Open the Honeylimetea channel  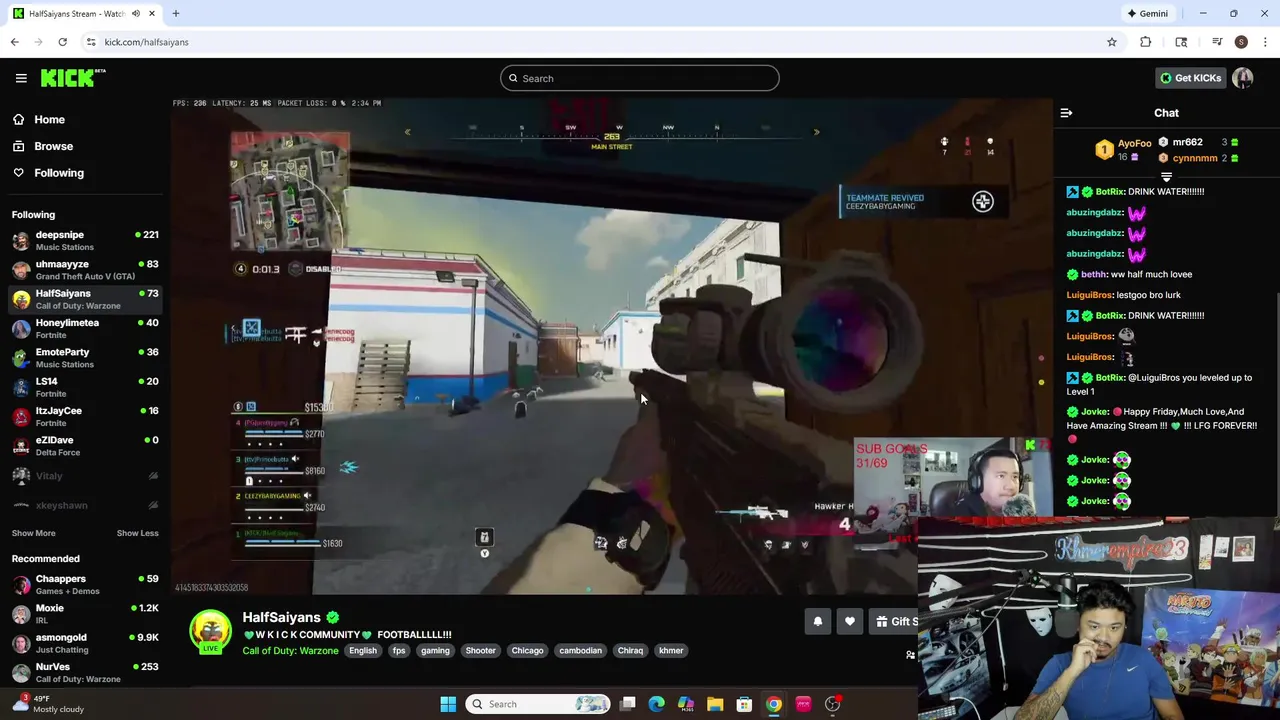click(85, 328)
